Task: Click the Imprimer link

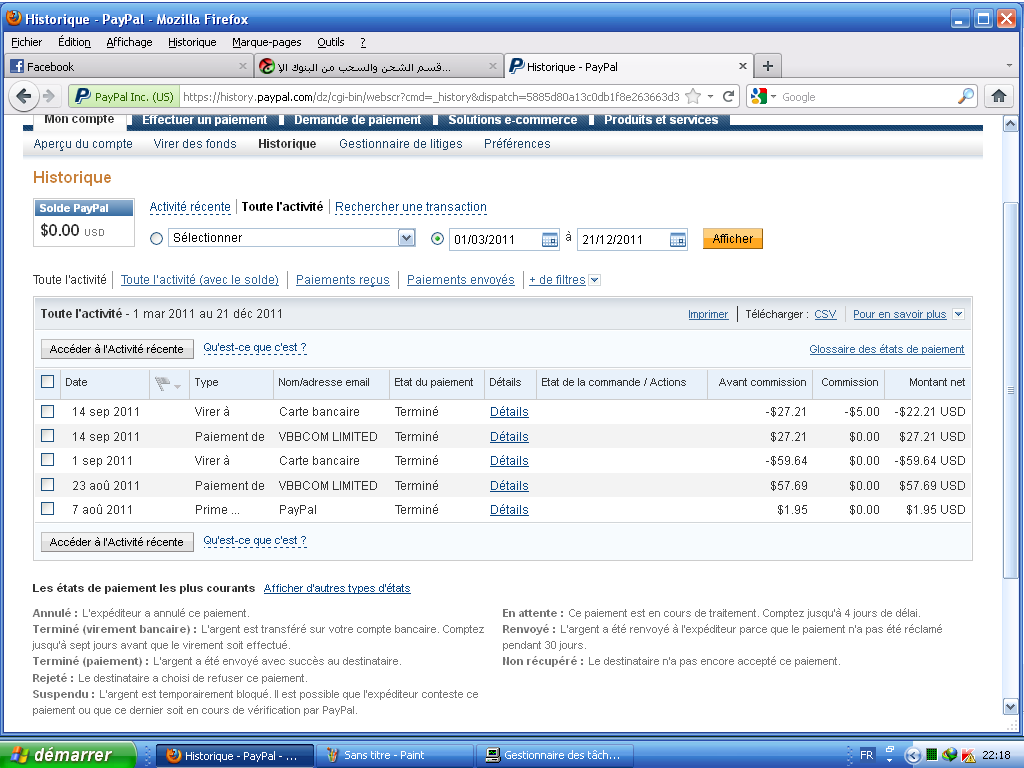Action: coord(708,314)
